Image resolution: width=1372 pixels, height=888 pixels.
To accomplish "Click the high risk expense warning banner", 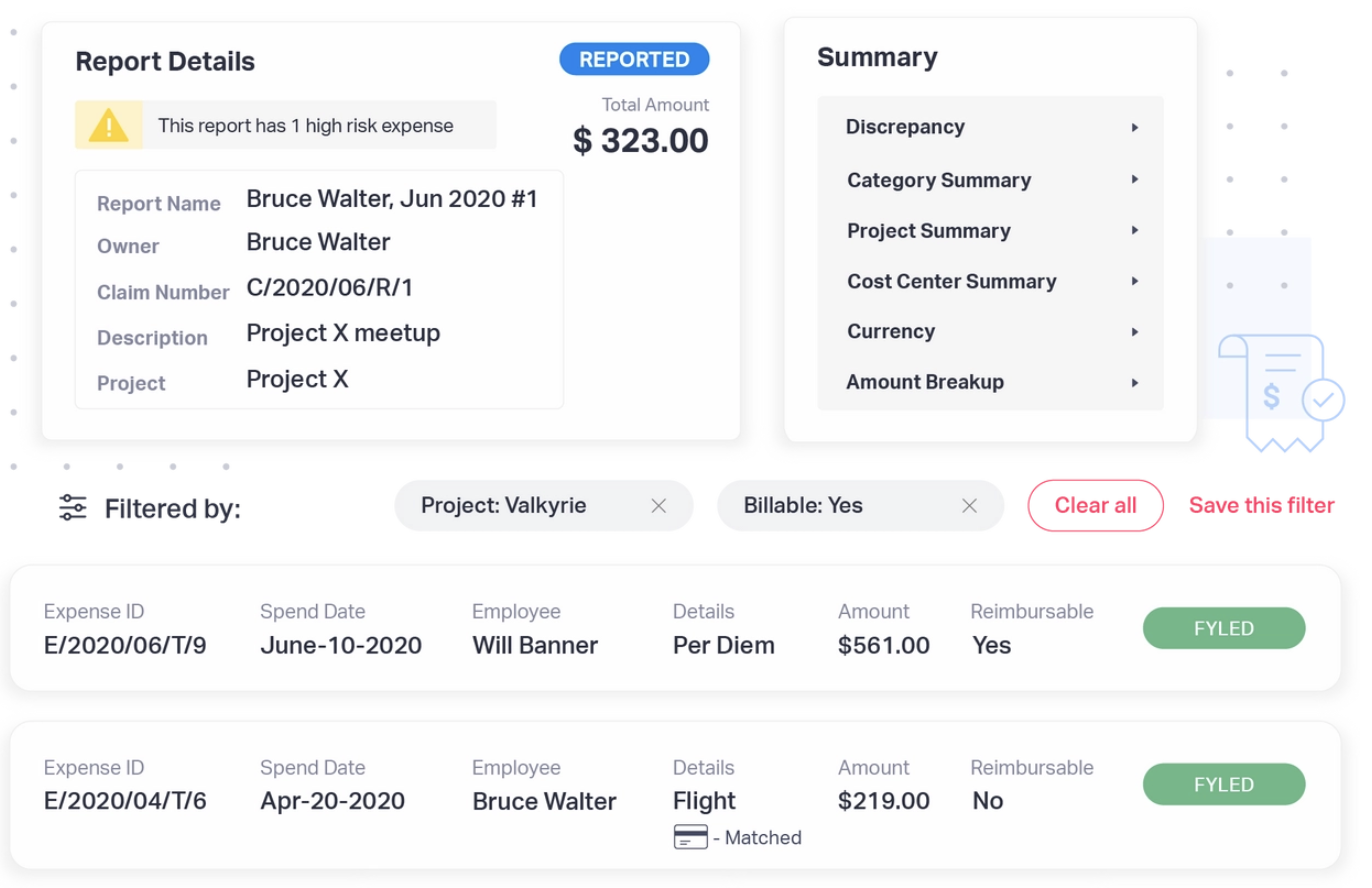I will (305, 126).
